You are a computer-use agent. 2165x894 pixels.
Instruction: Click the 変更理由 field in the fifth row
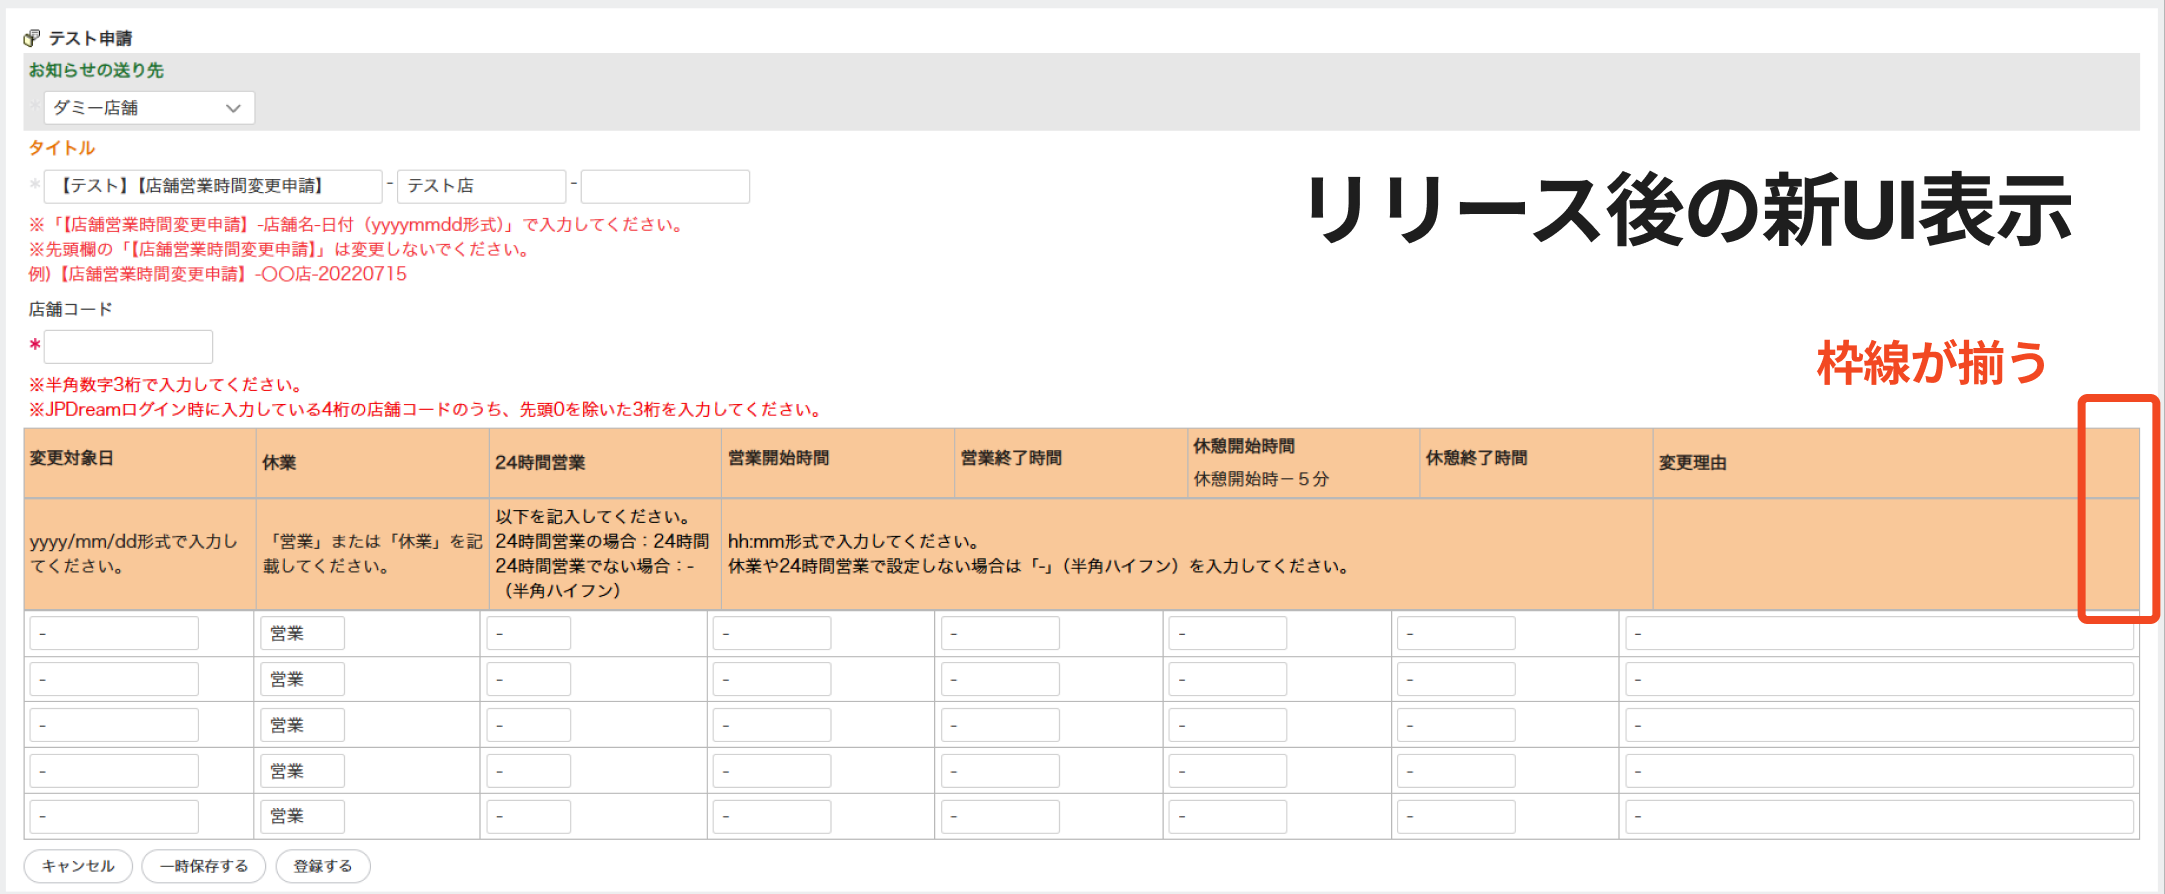(x=1879, y=817)
